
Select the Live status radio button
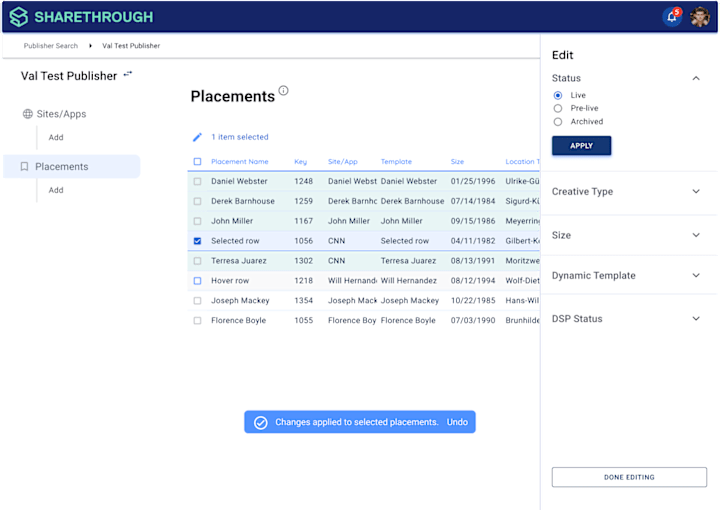click(x=558, y=95)
